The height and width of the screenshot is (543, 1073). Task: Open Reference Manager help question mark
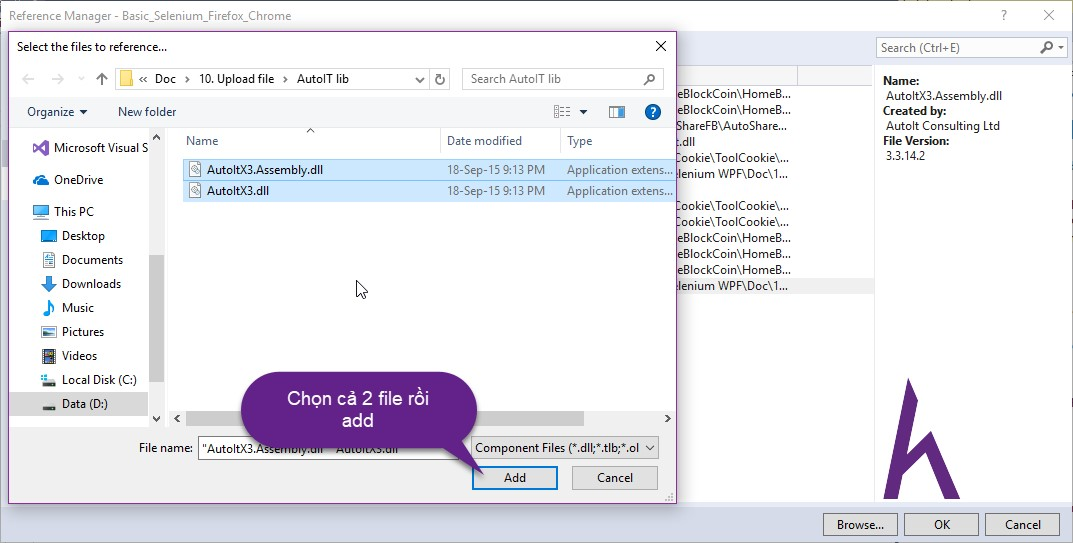coord(1004,15)
